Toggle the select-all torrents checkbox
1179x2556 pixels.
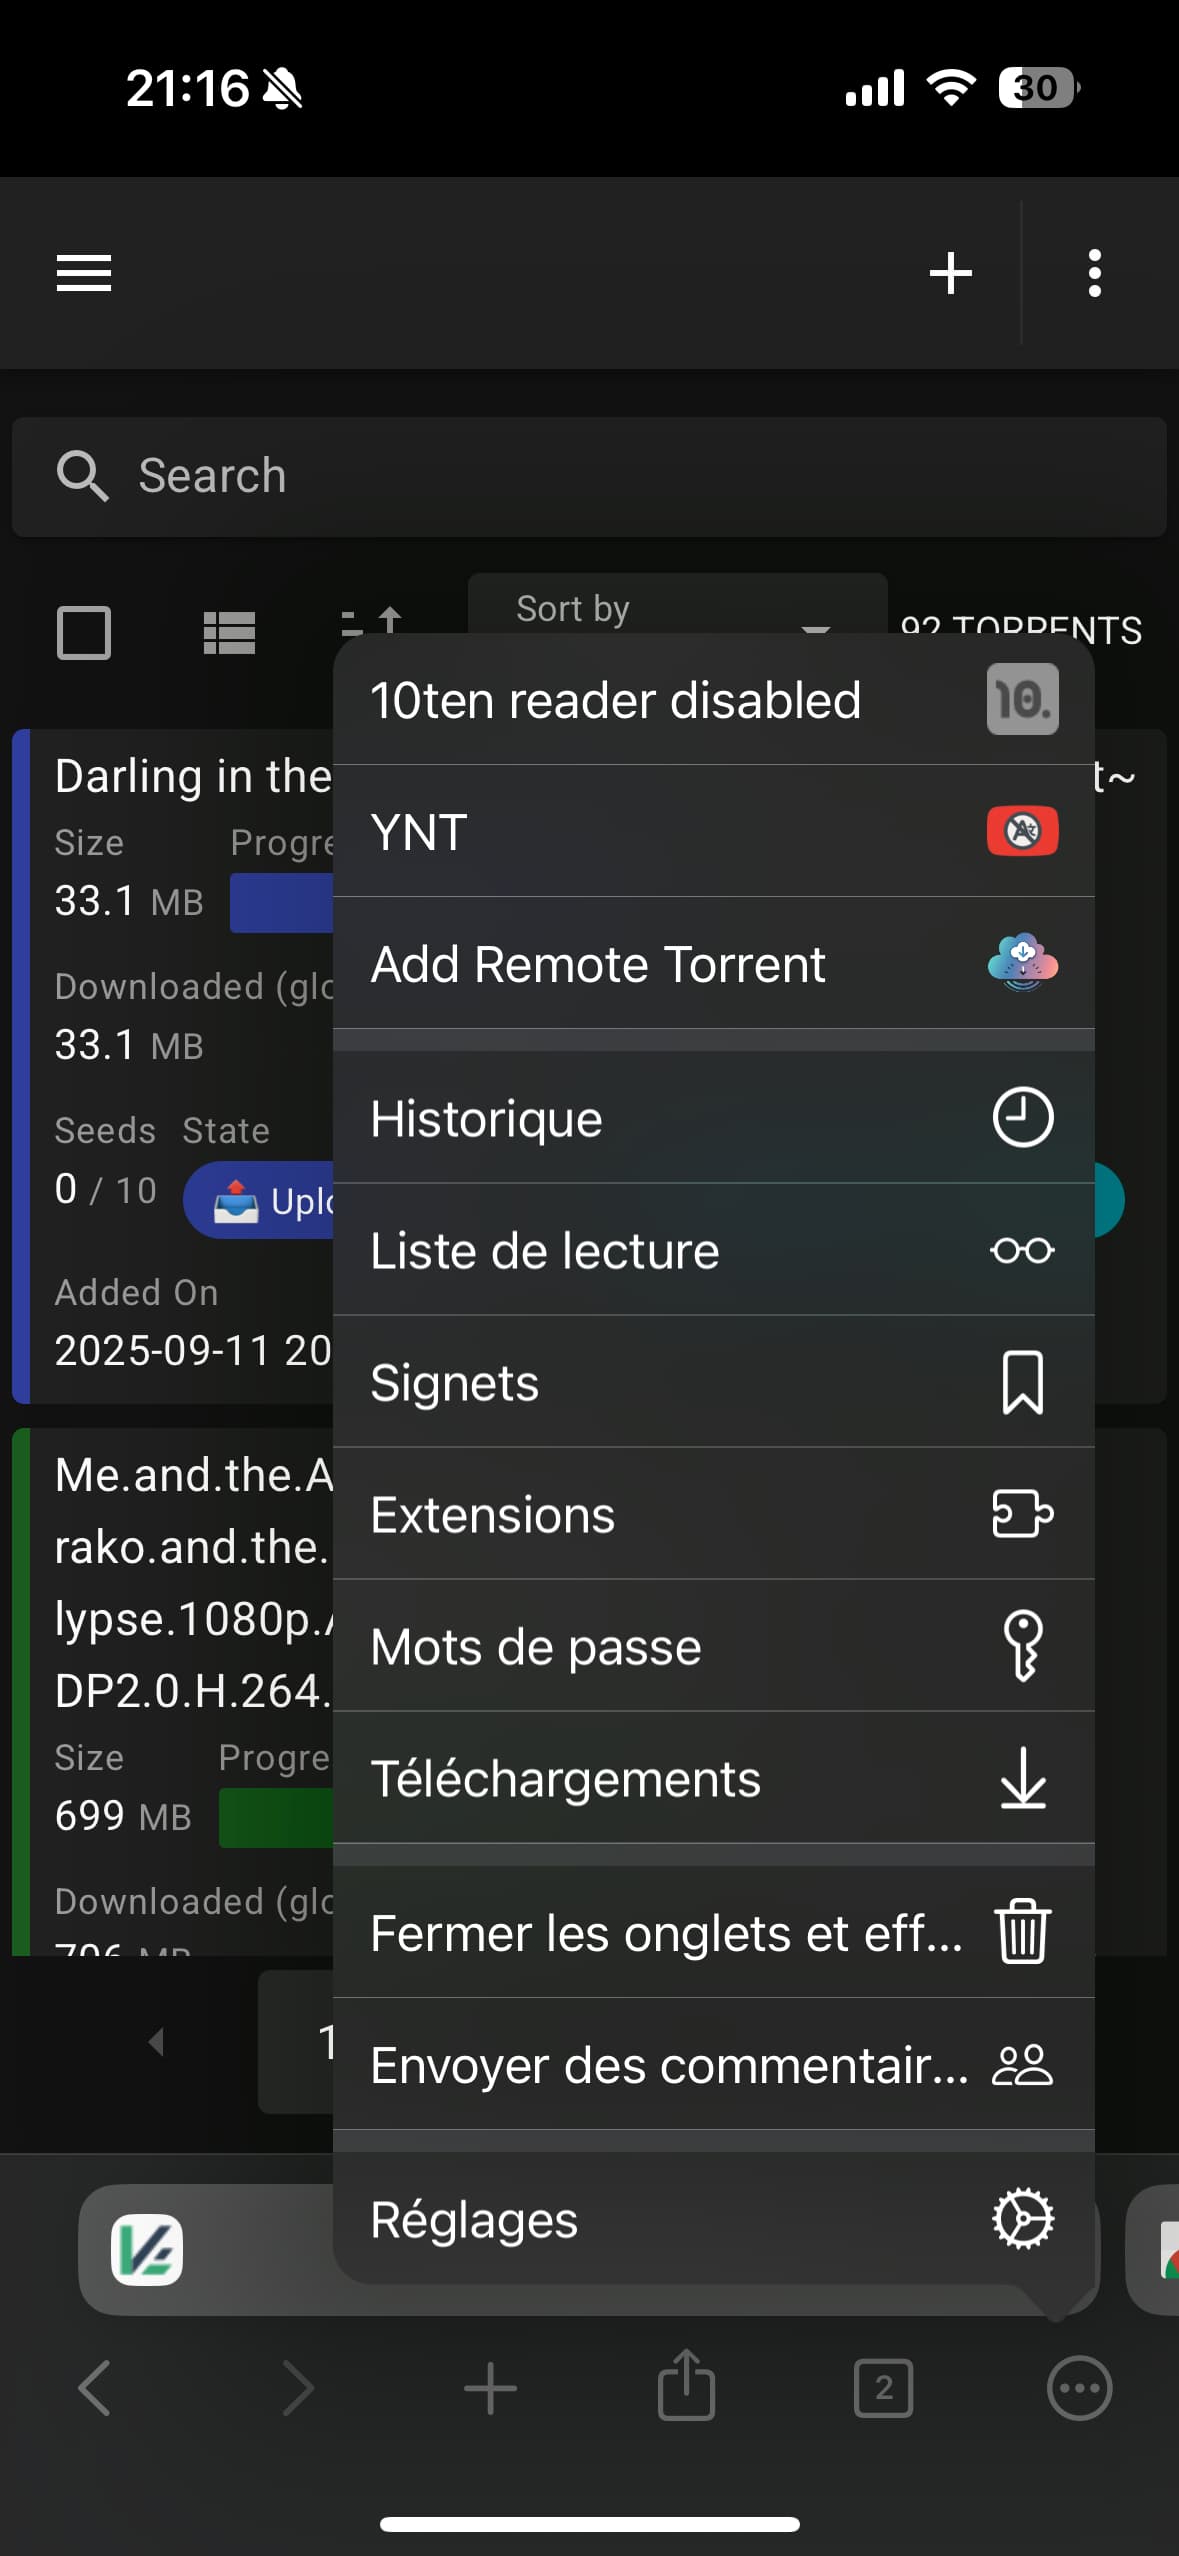[84, 633]
